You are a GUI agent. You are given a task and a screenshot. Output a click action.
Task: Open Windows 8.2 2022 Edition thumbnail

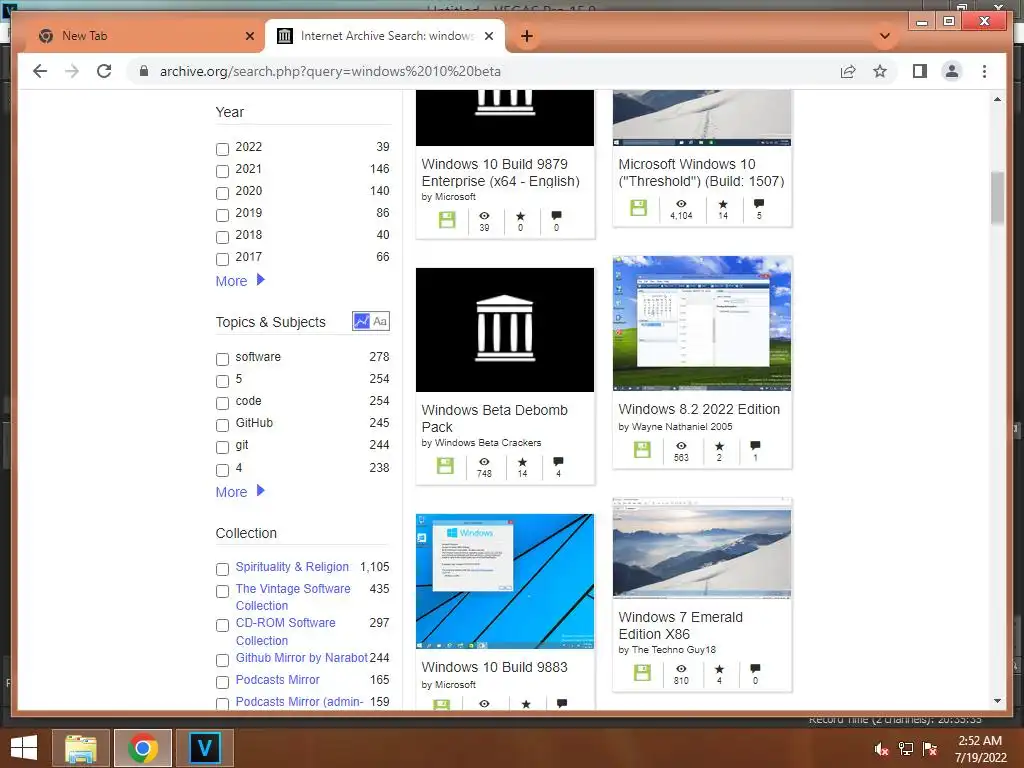702,323
